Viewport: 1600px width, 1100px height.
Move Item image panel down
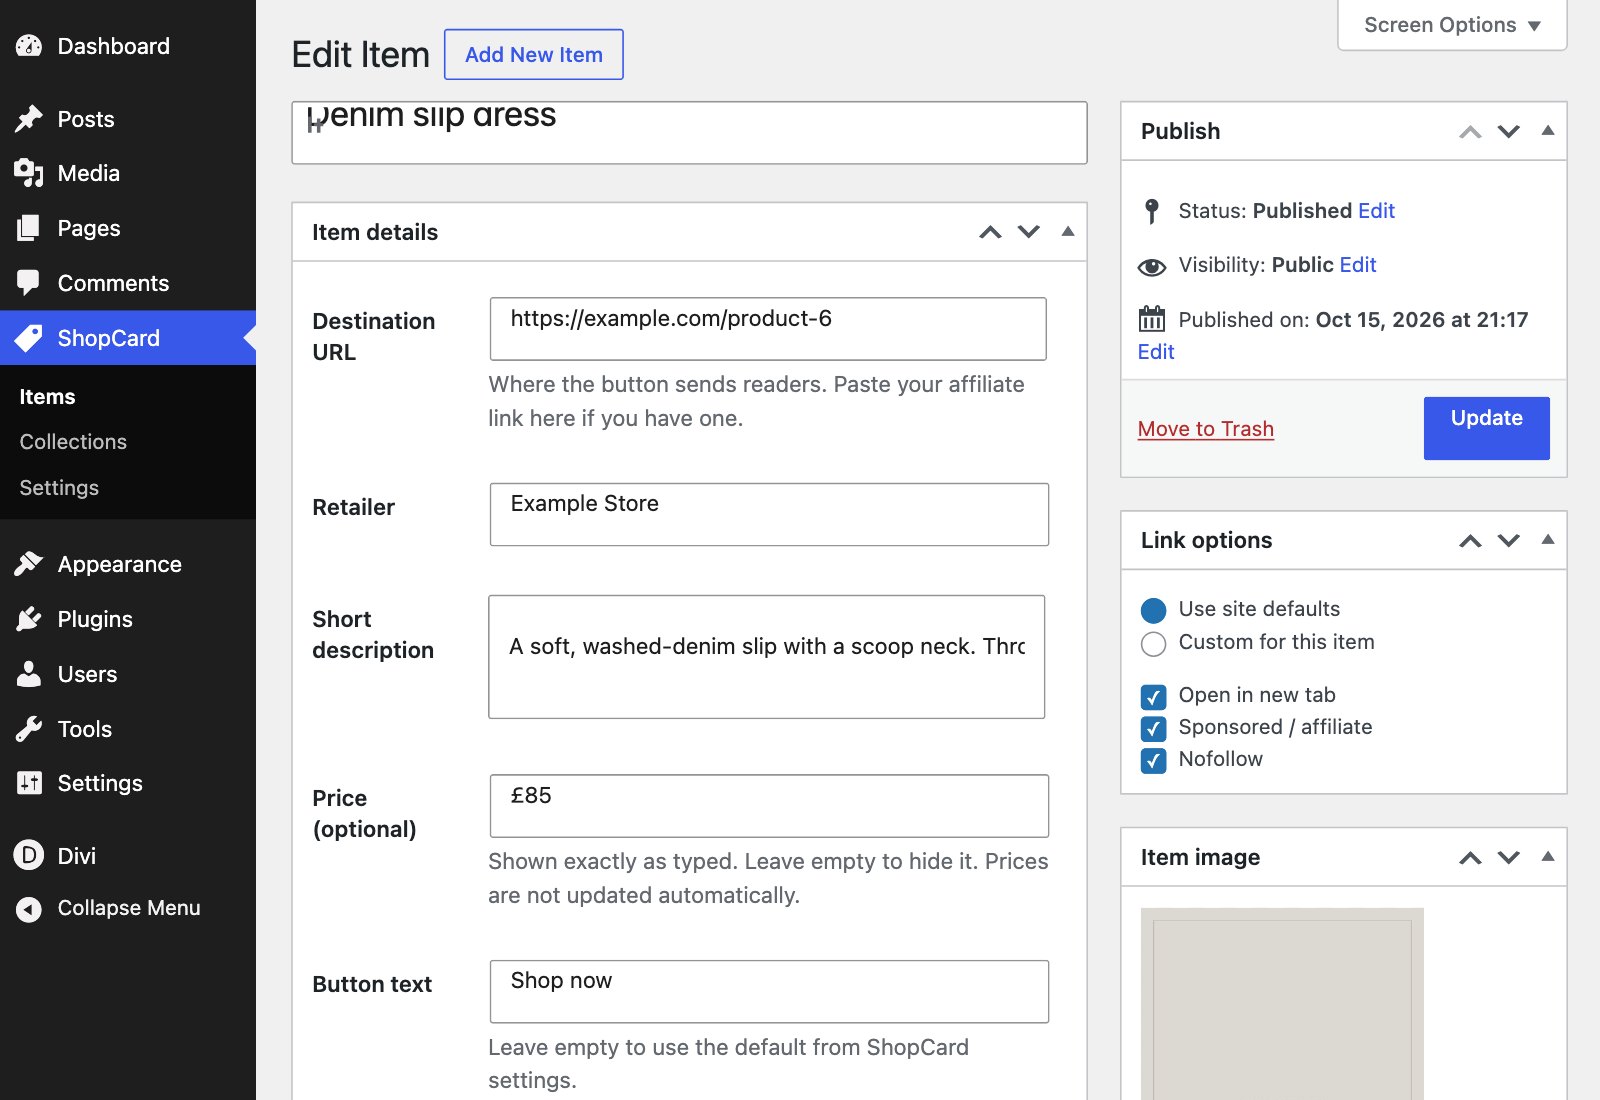pos(1509,858)
